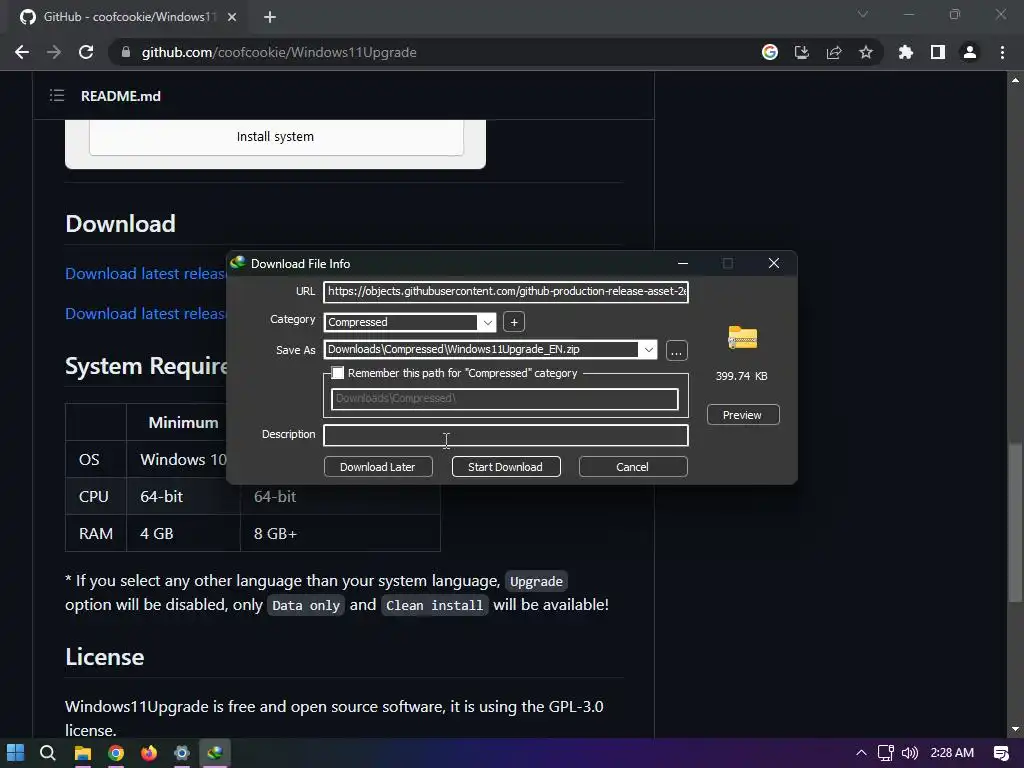Click the network icon in the system tray

coord(886,753)
